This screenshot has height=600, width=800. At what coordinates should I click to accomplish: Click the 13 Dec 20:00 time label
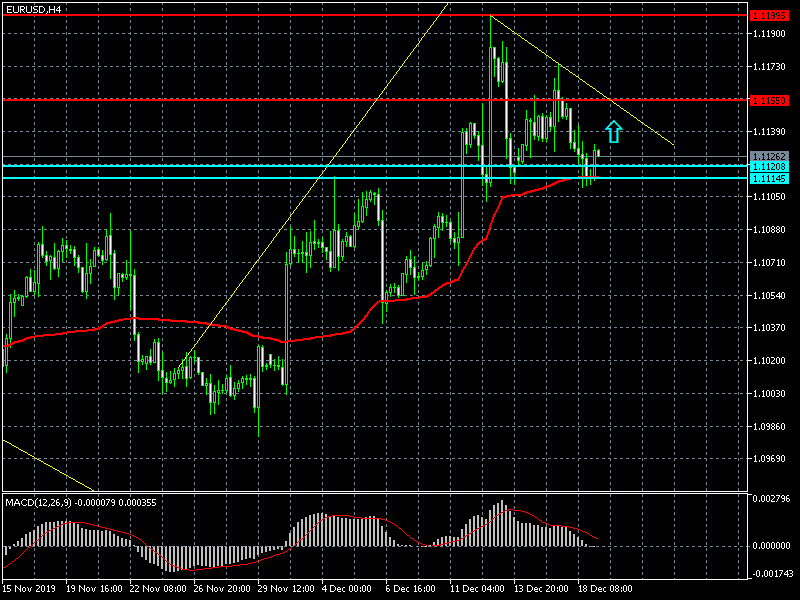541,589
